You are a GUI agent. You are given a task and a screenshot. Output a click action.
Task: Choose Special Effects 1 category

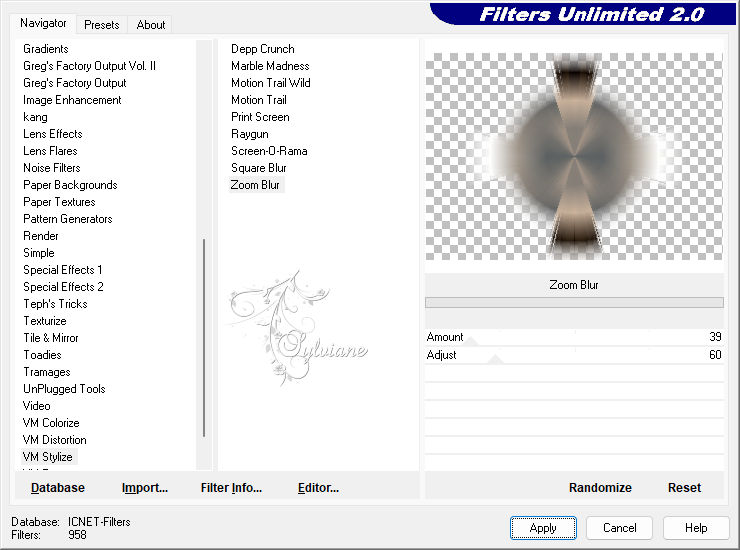[x=62, y=270]
